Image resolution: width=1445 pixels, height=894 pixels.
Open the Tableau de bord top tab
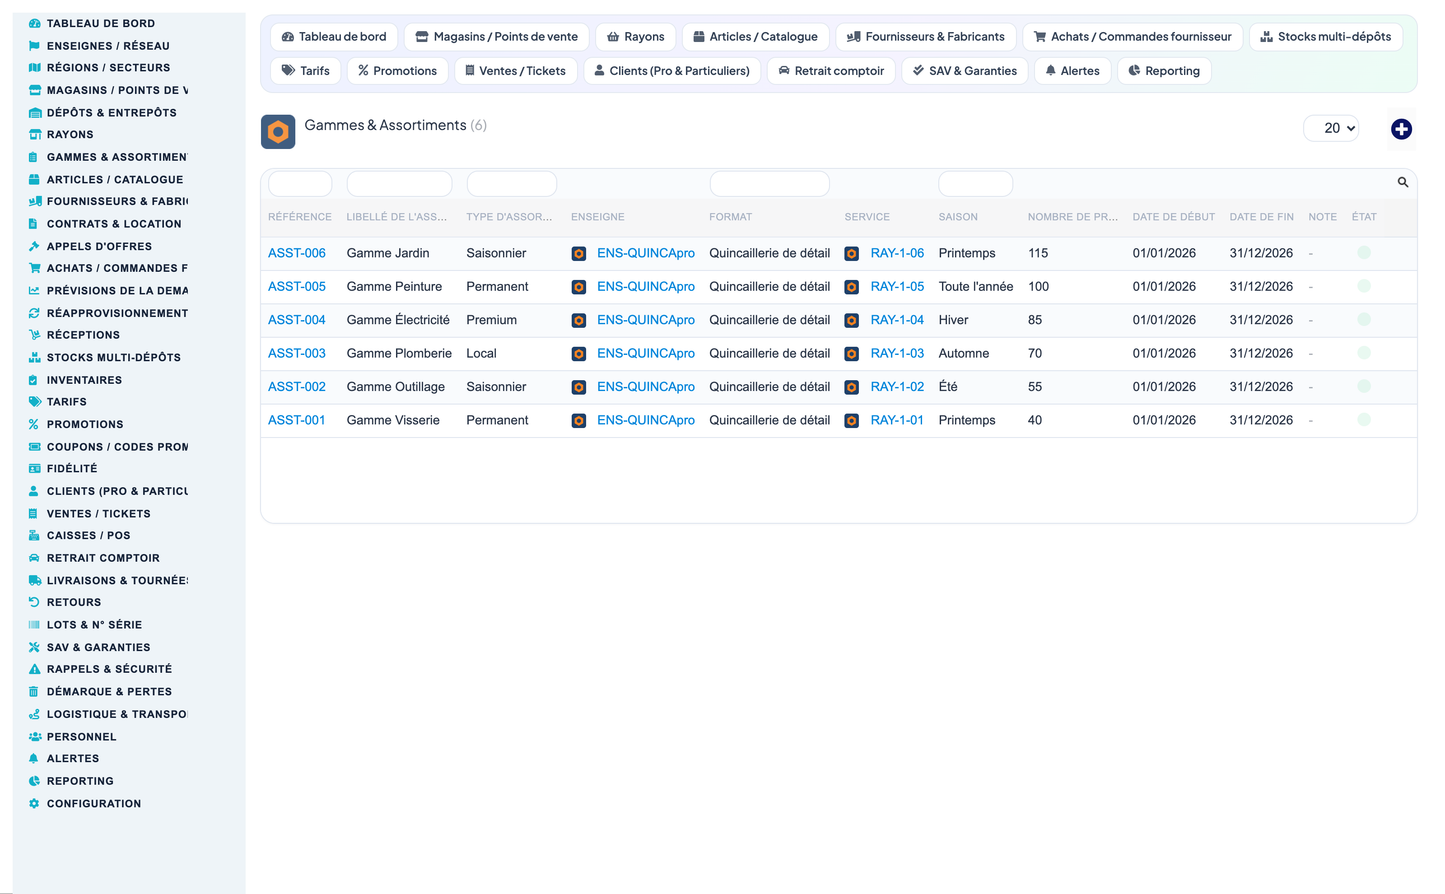[334, 37]
